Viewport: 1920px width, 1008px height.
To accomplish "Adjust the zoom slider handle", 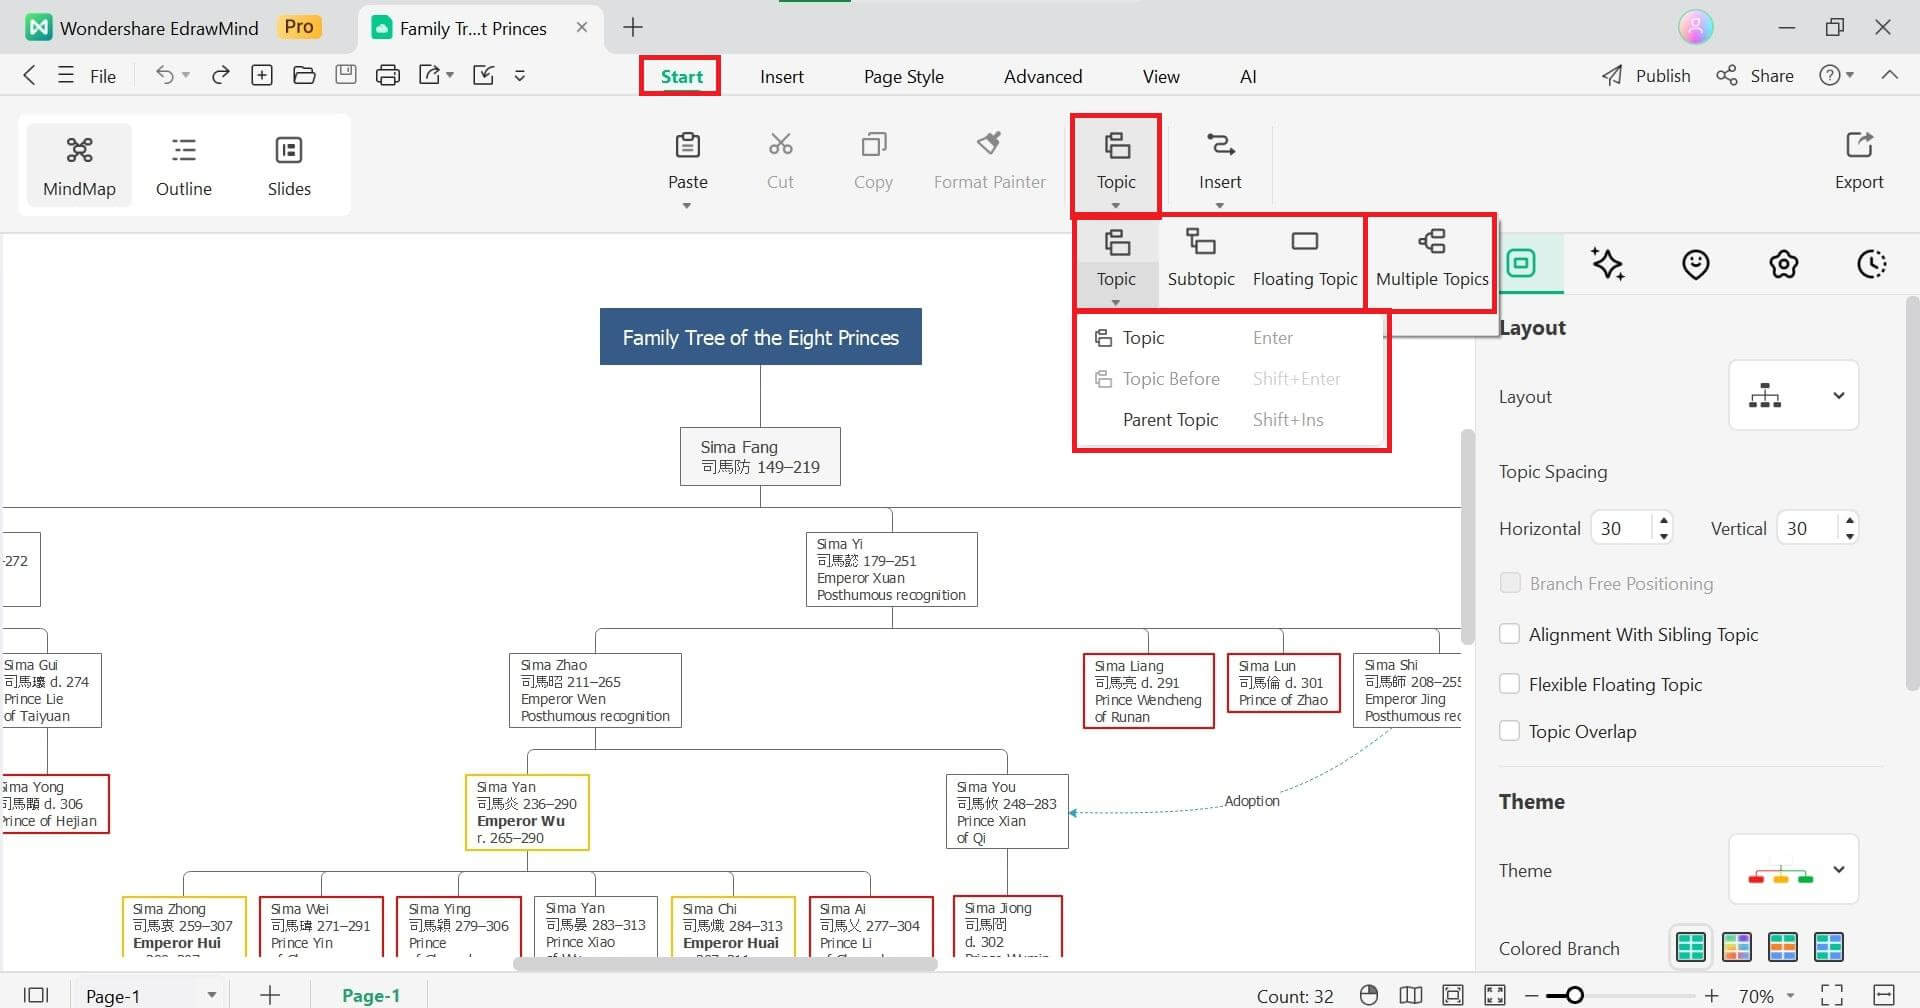I will pos(1574,995).
